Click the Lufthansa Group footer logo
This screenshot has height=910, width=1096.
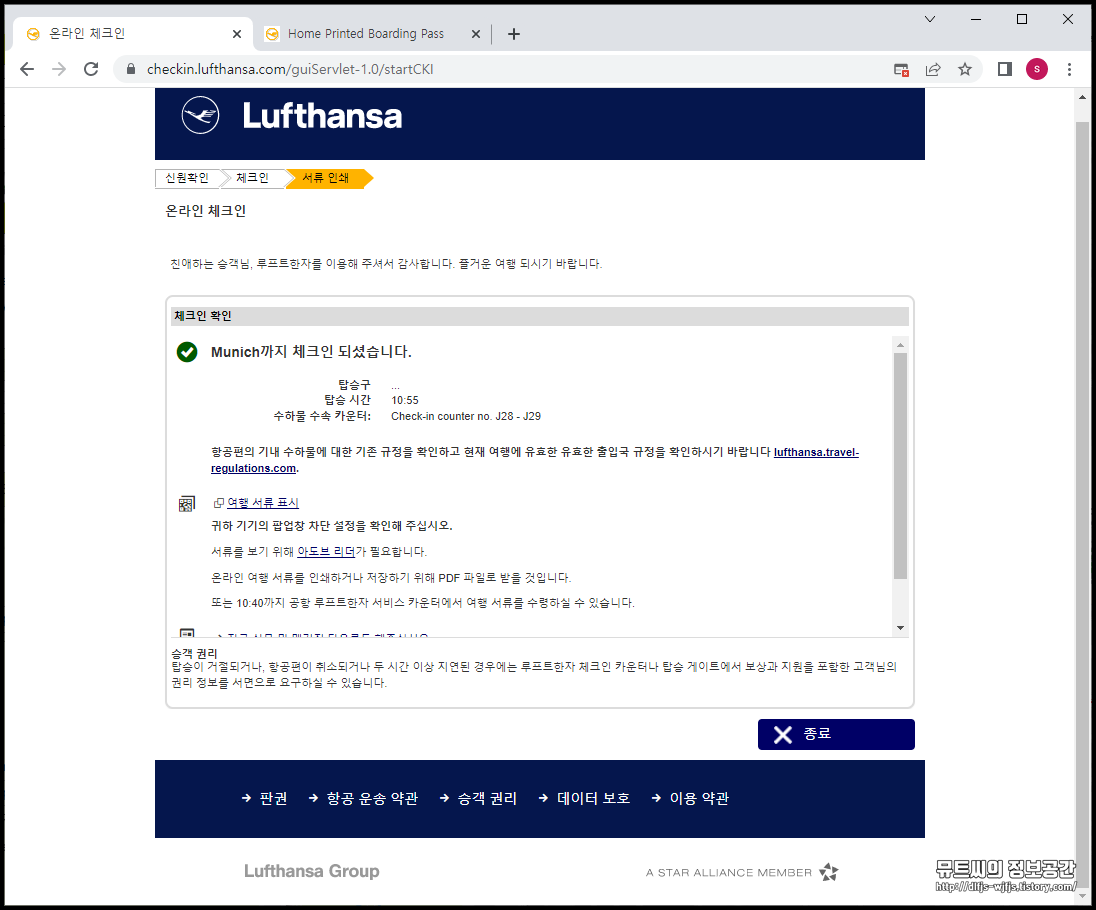tap(312, 872)
